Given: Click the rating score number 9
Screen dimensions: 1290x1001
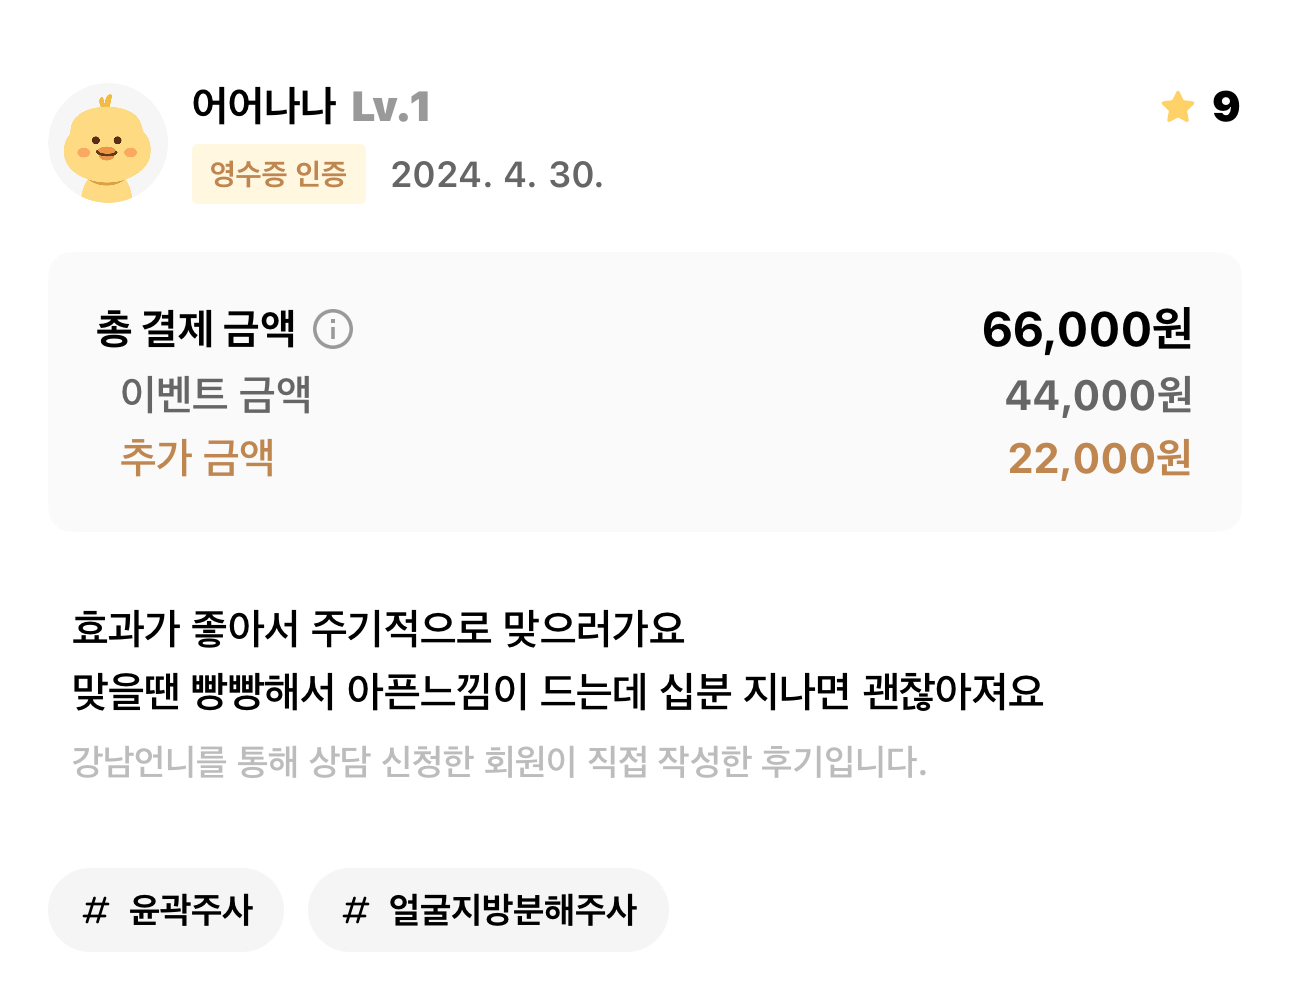Looking at the screenshot, I should click(1225, 106).
